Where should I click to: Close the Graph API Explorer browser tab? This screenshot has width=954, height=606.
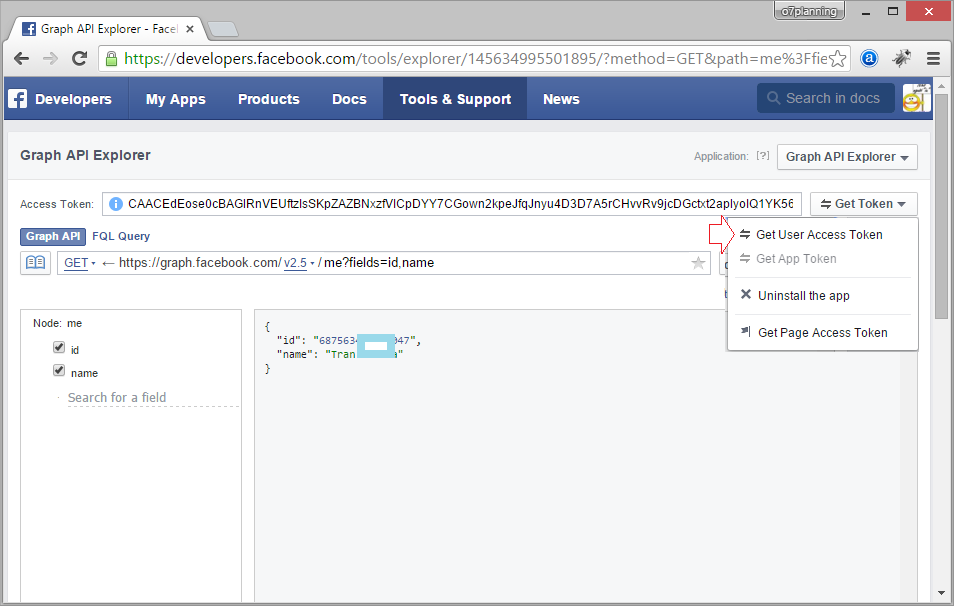(x=190, y=29)
